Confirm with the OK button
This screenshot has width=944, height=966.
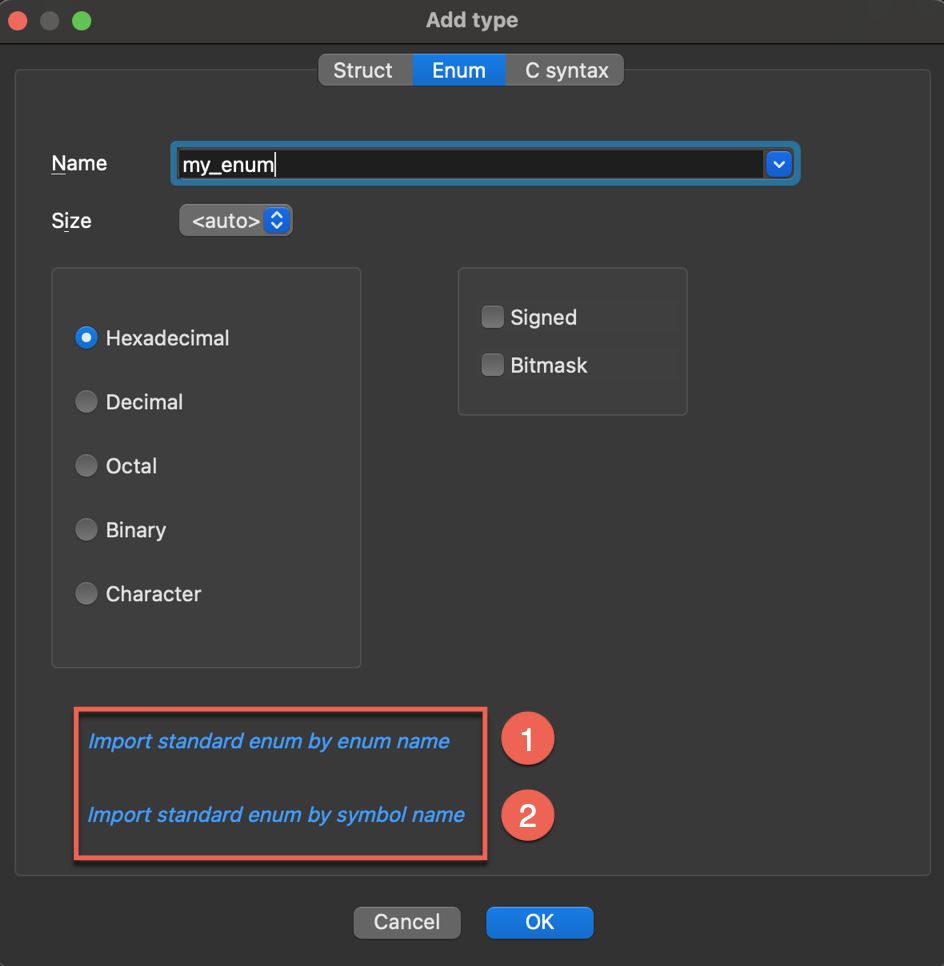[x=539, y=922]
